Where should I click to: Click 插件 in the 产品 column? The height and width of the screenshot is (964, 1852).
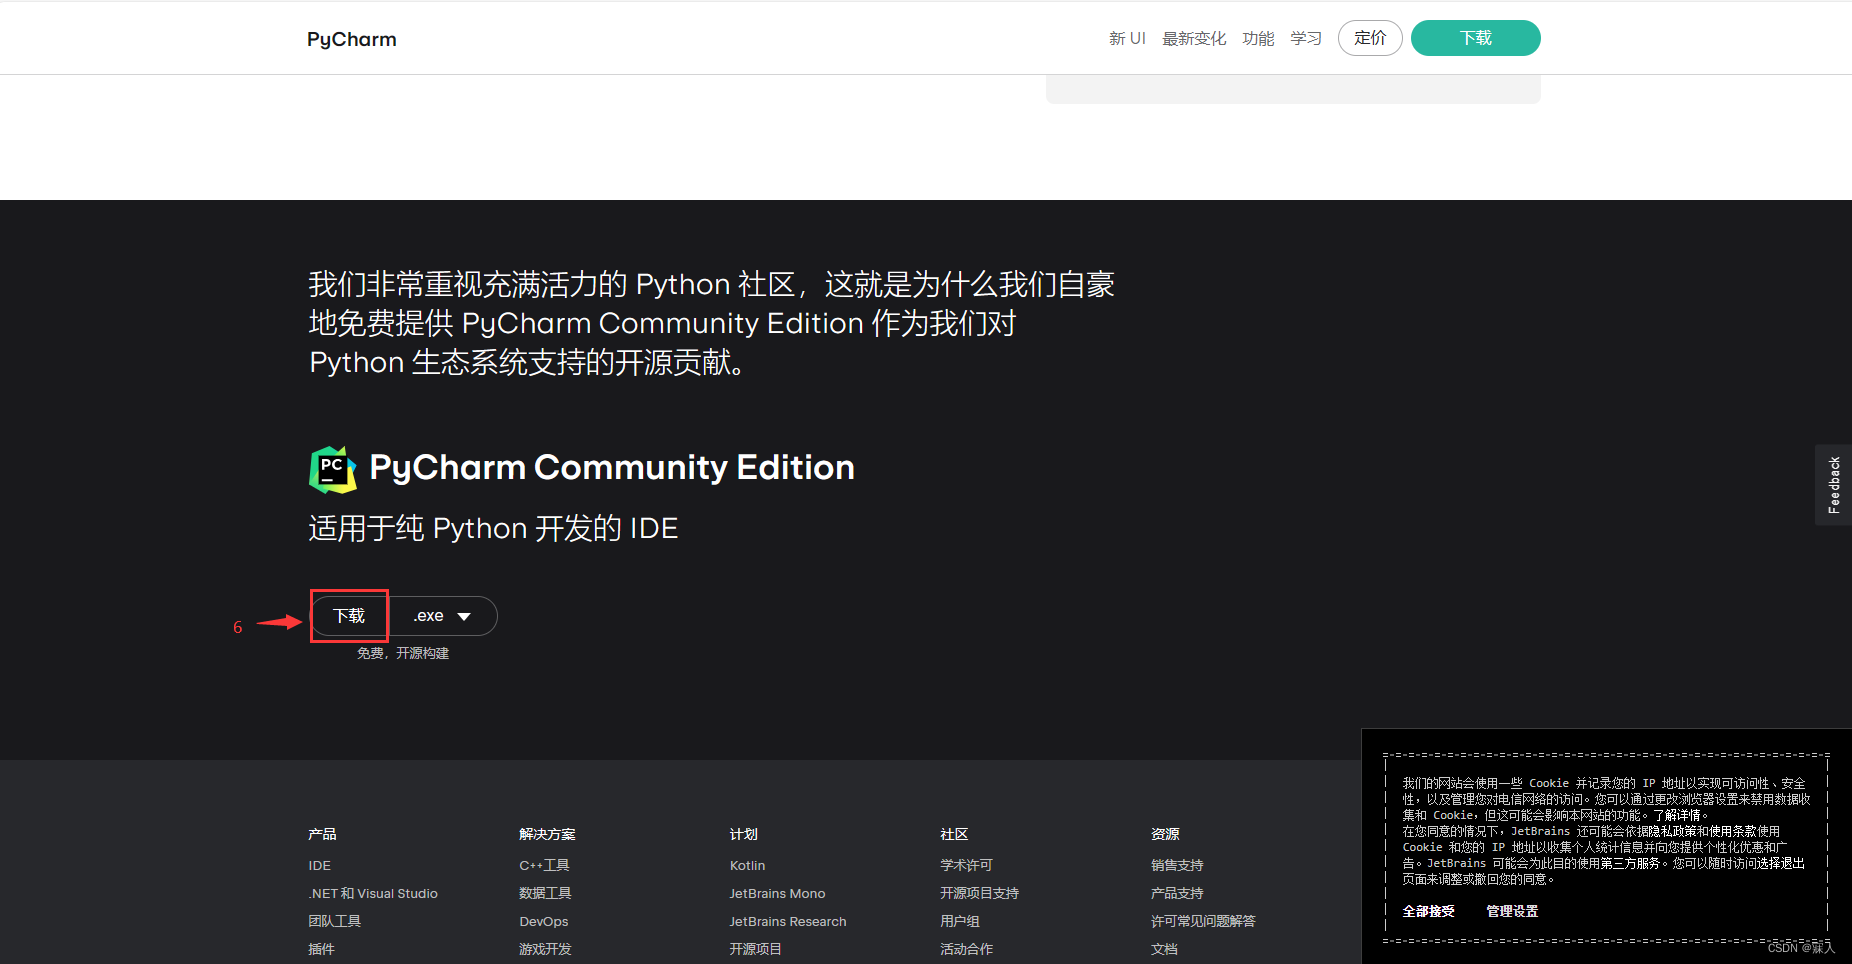[x=321, y=948]
